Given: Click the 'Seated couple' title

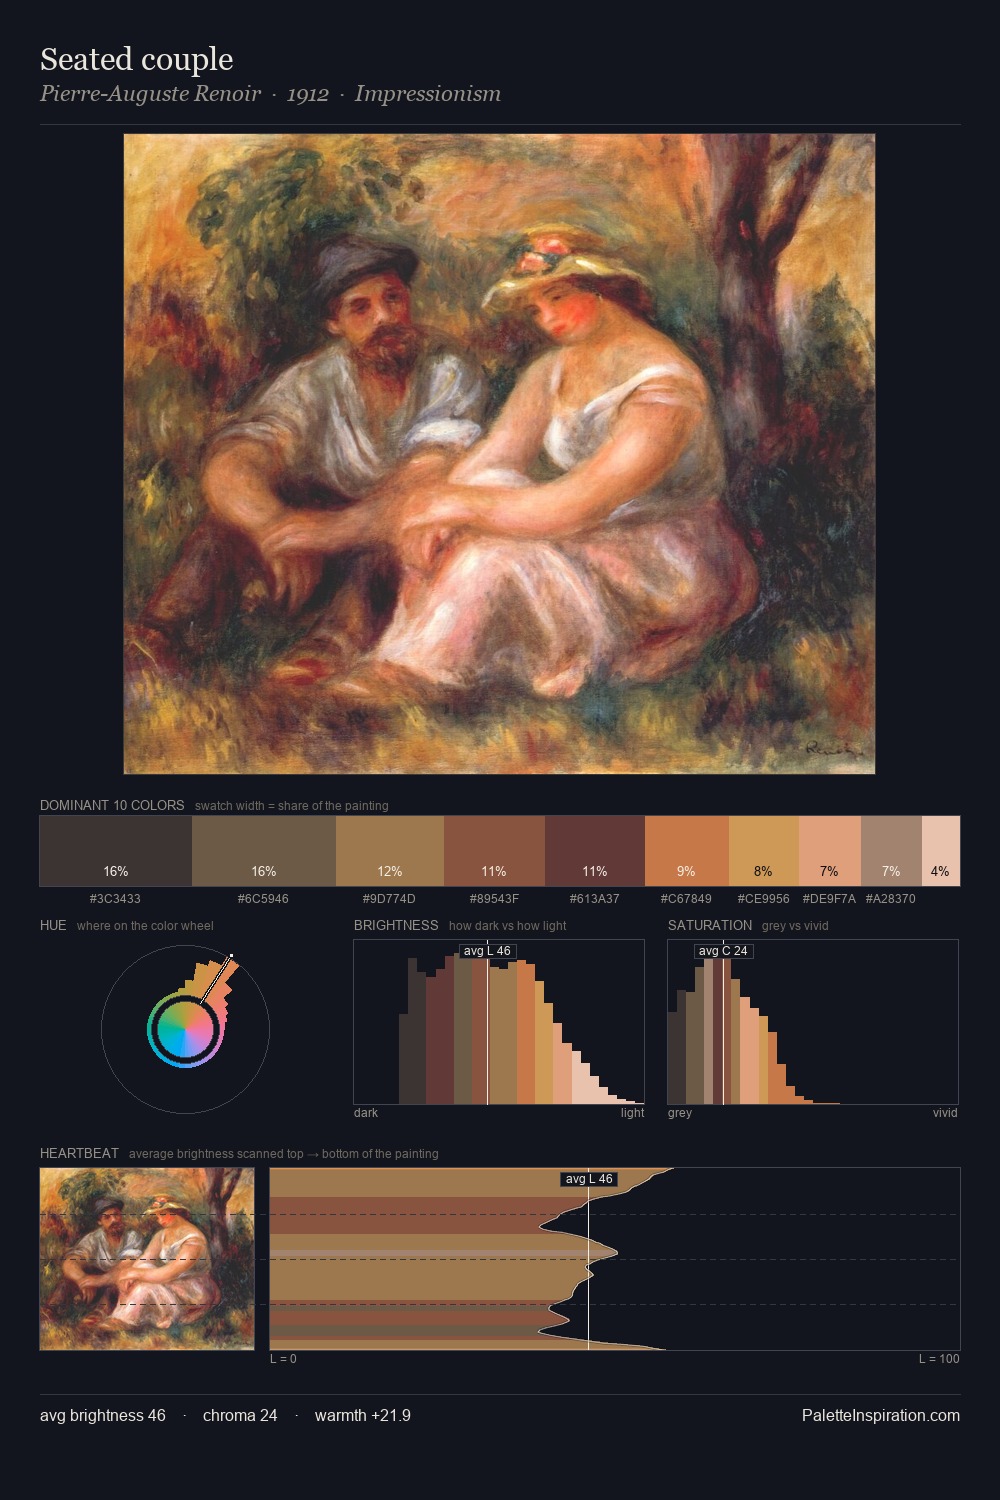Looking at the screenshot, I should 137,59.
